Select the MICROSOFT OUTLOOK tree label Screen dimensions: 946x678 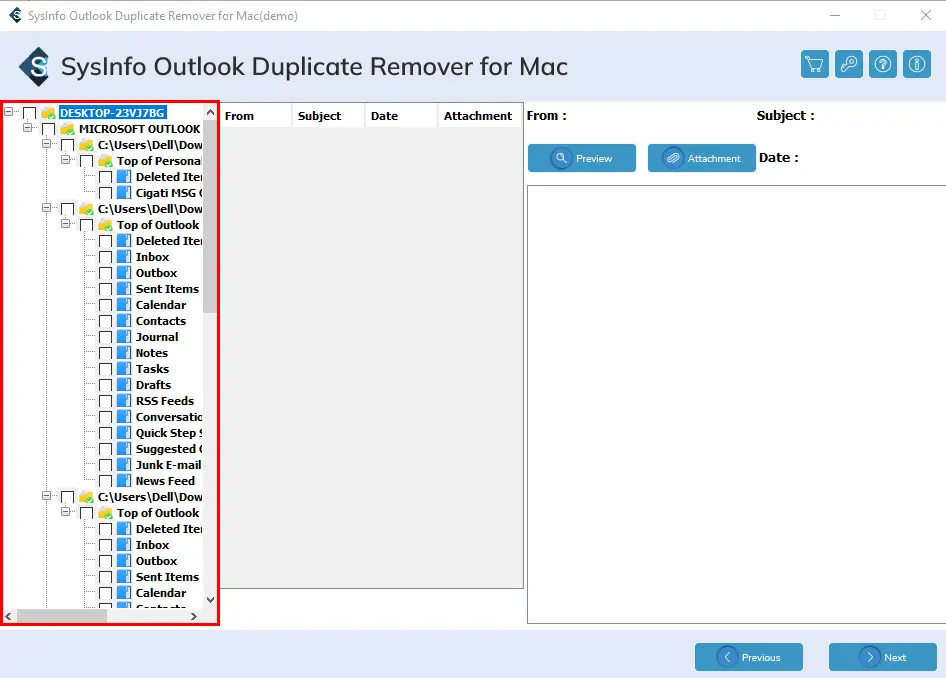(x=139, y=129)
